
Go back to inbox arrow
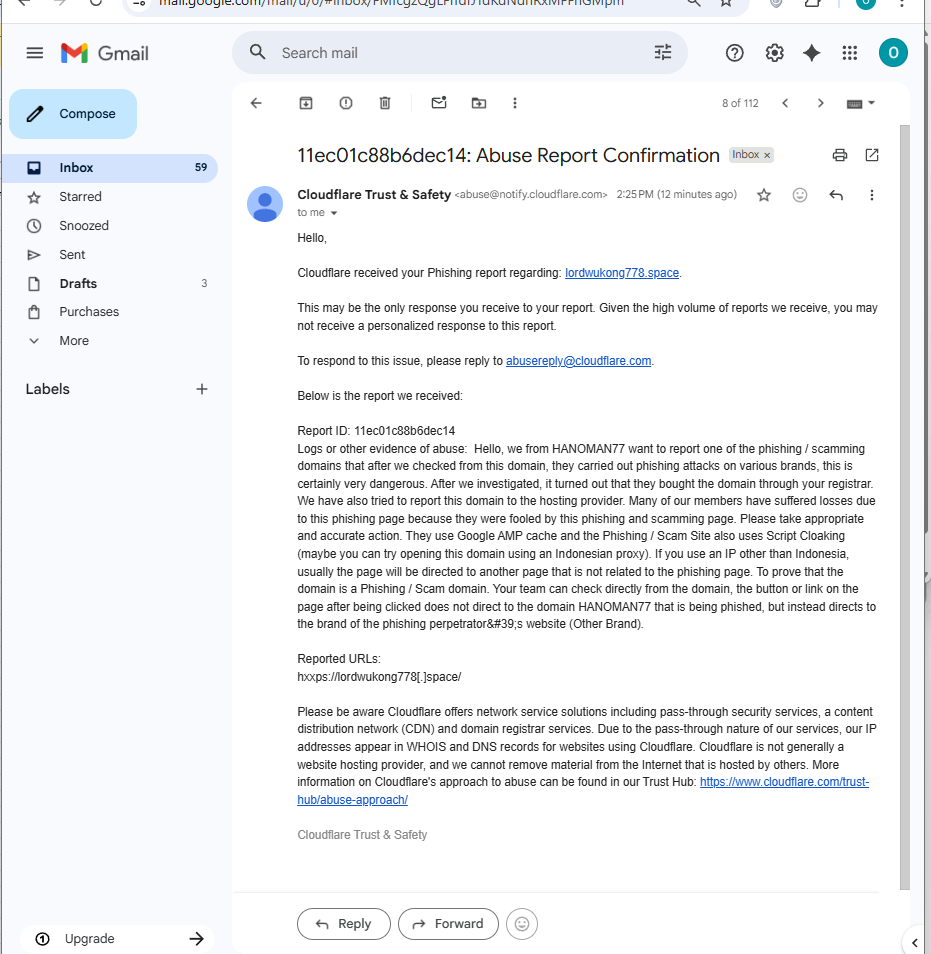pos(256,103)
